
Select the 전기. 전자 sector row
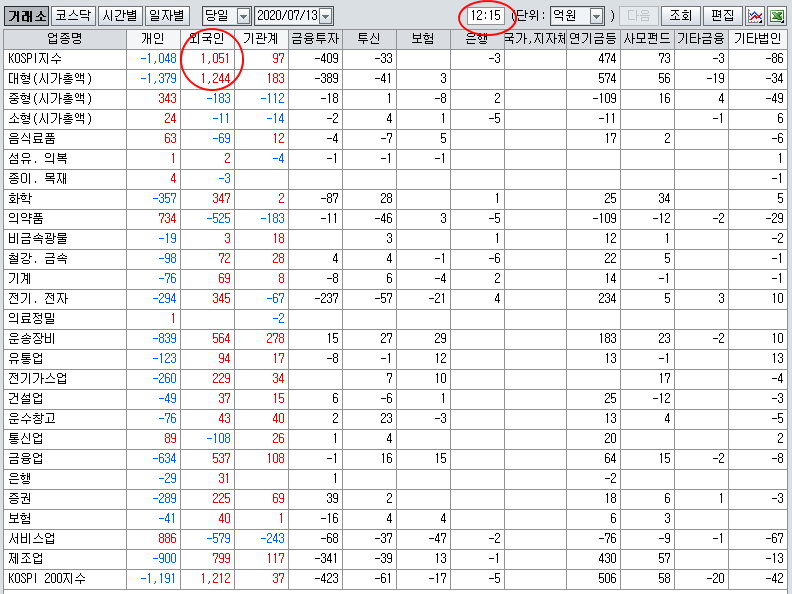36,298
